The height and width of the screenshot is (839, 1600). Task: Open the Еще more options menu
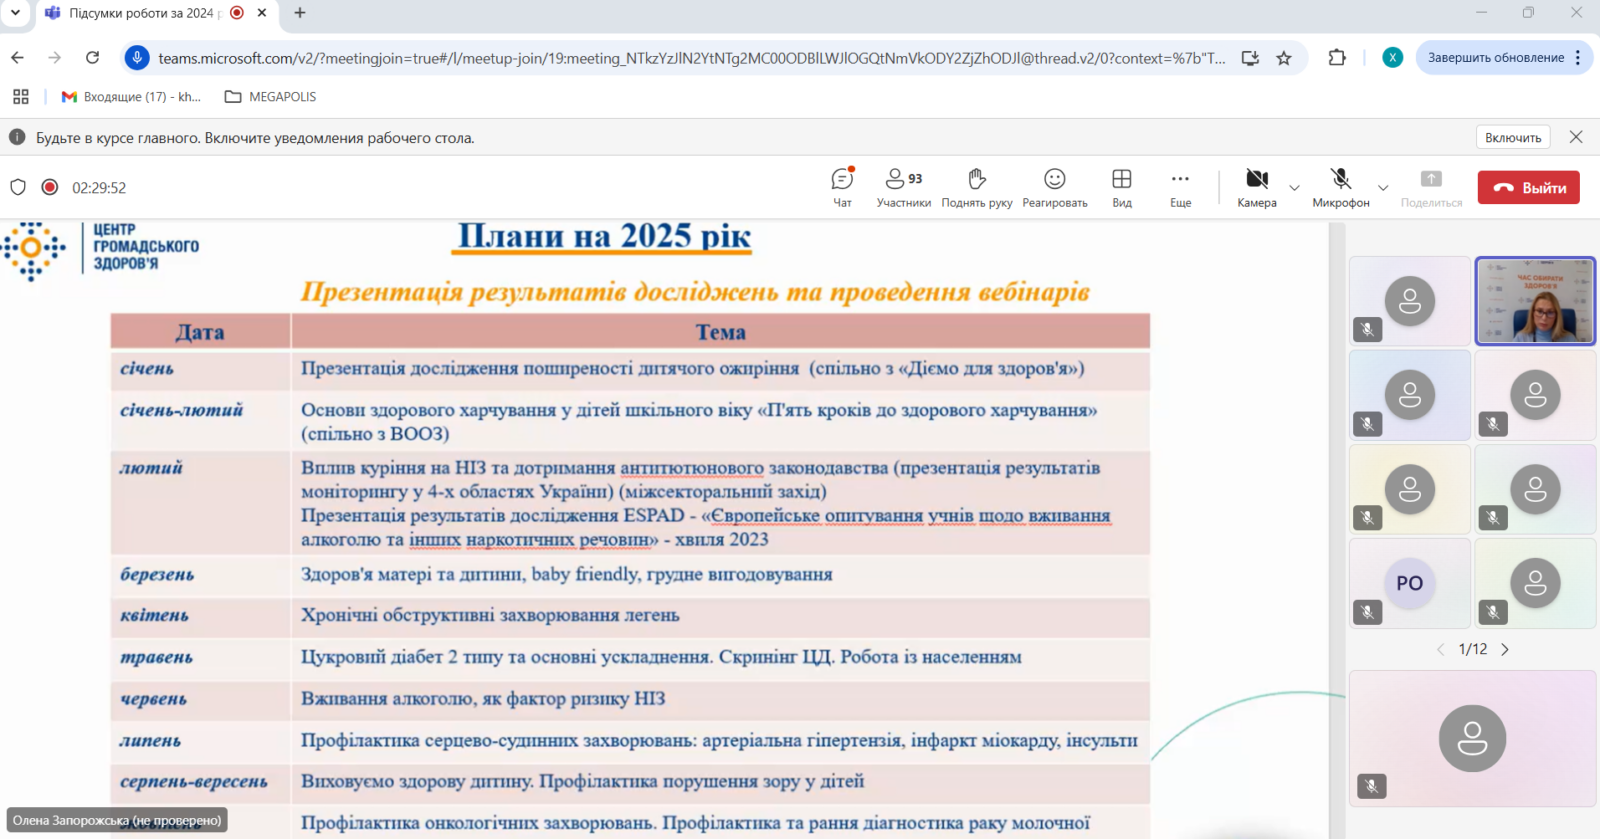(x=1180, y=187)
